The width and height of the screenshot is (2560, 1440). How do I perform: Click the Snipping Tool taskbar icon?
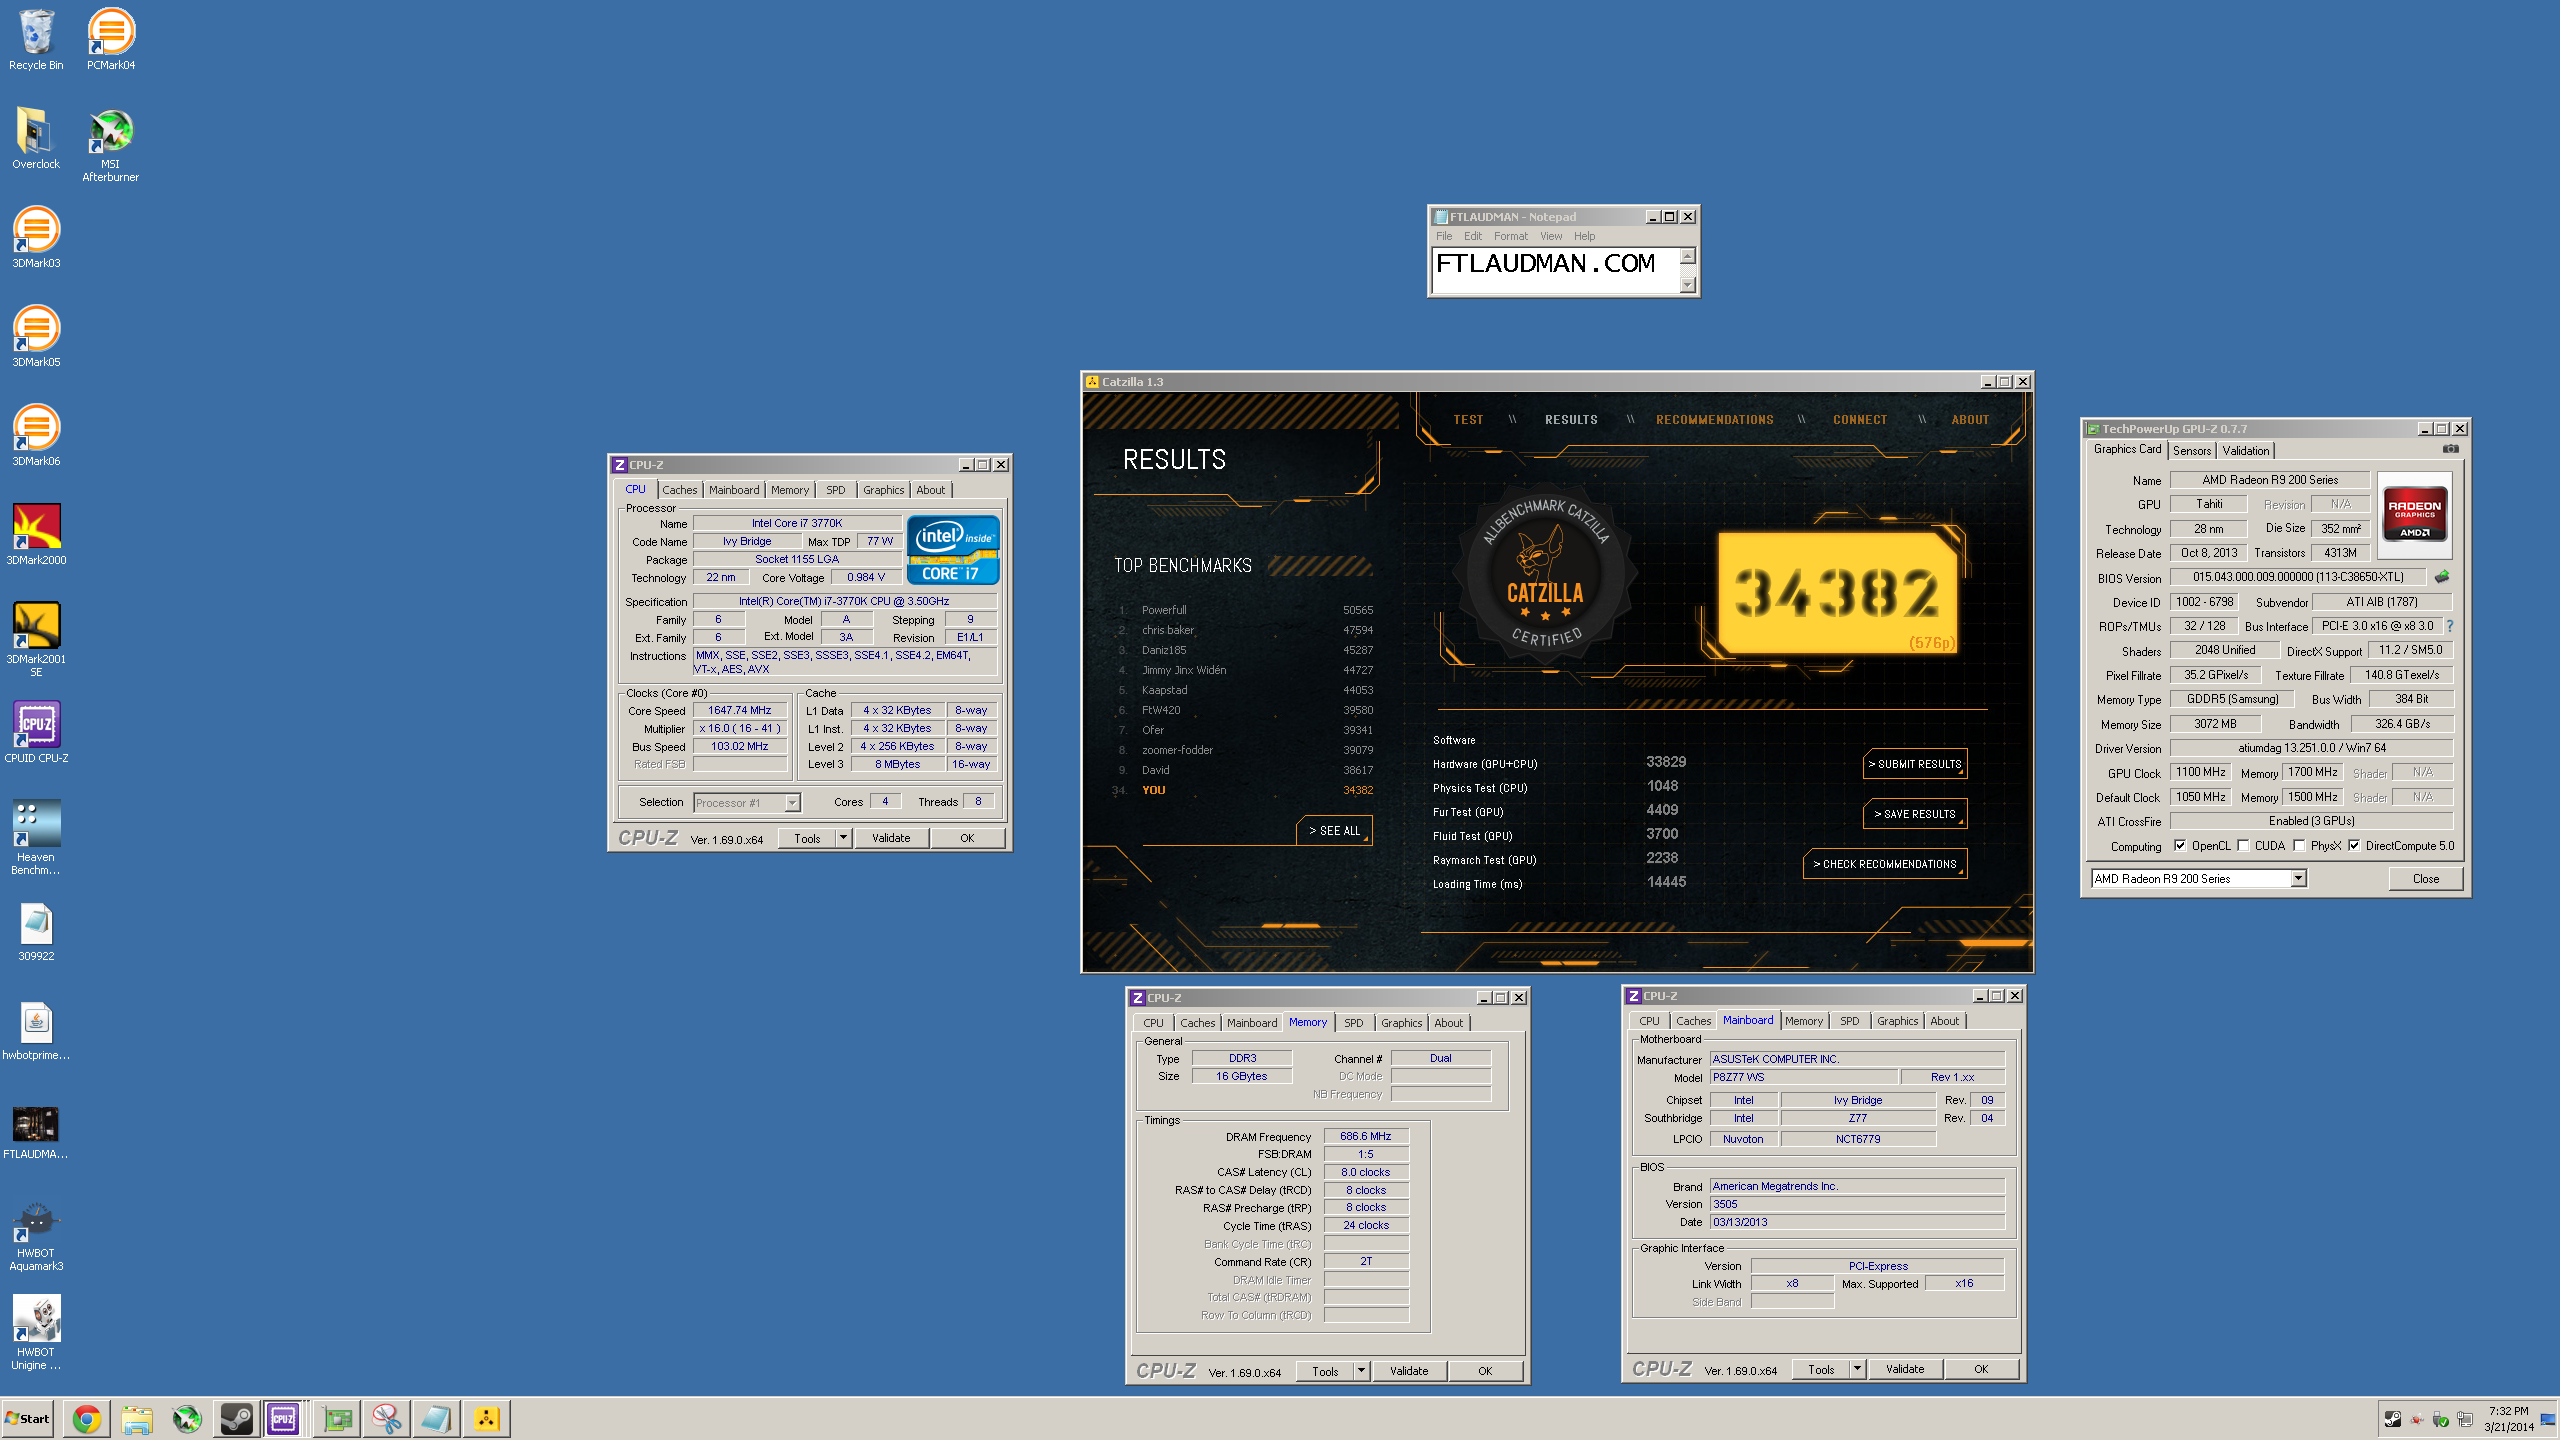pyautogui.click(x=387, y=1419)
